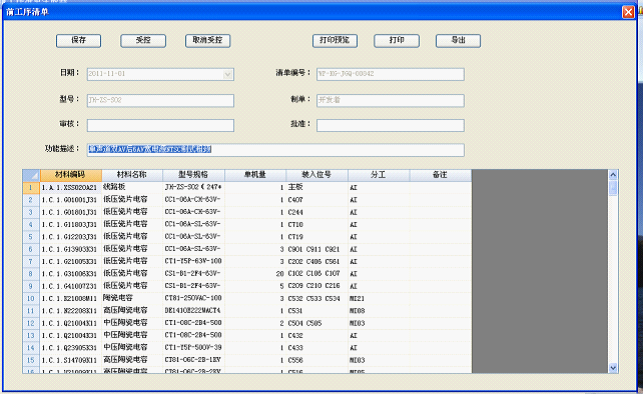Click scrollbar down arrow of table
643x394 pixels.
click(x=613, y=368)
